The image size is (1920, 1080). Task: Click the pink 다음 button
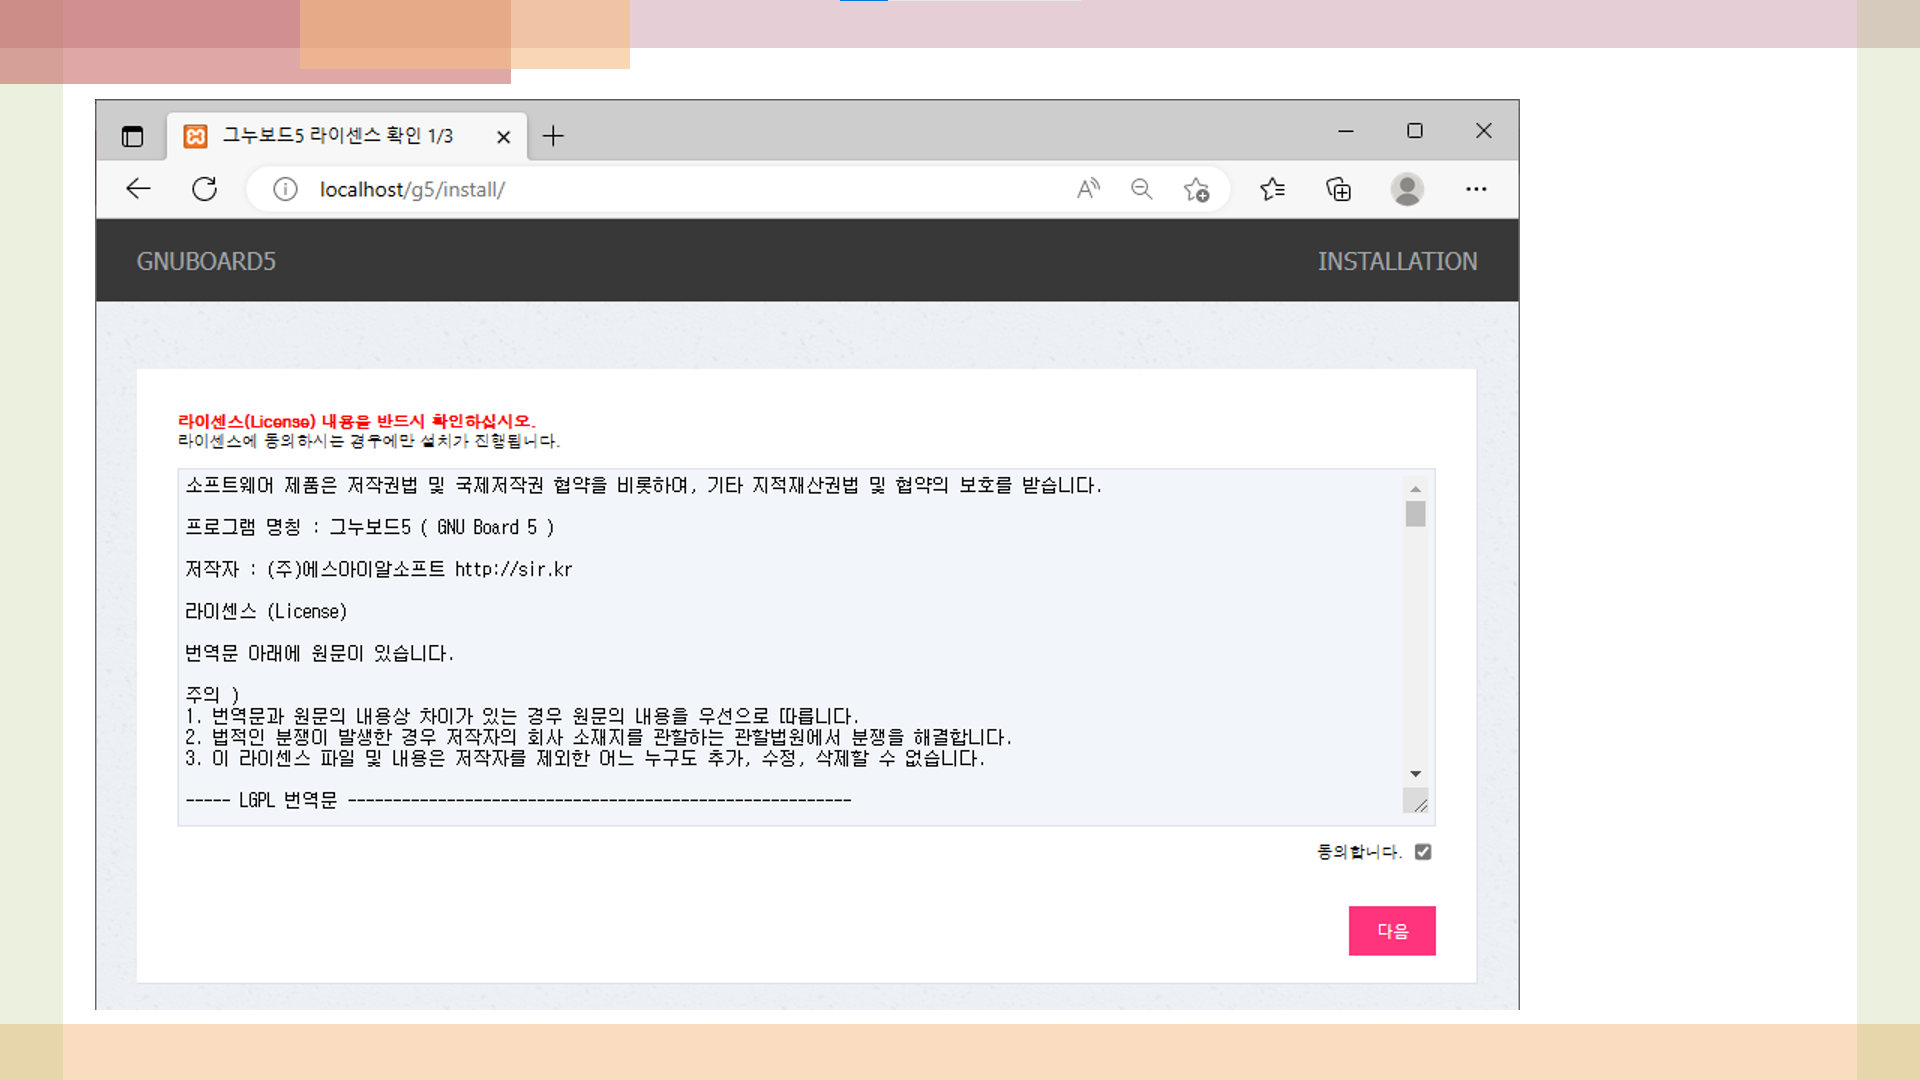(x=1392, y=931)
